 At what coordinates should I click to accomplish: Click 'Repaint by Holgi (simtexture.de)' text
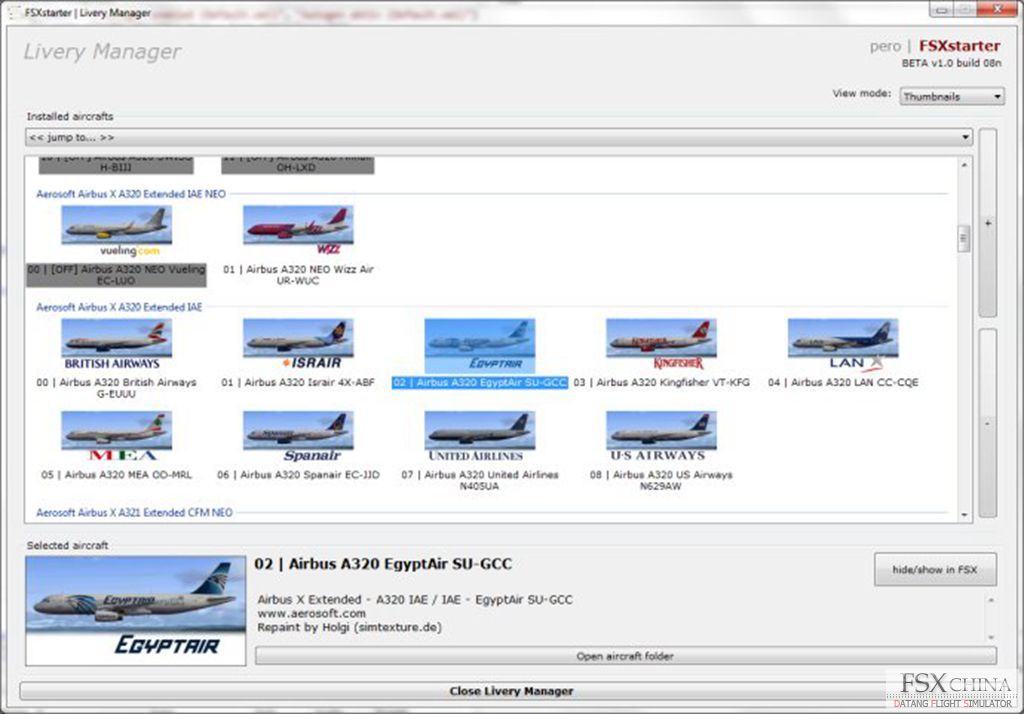(349, 627)
